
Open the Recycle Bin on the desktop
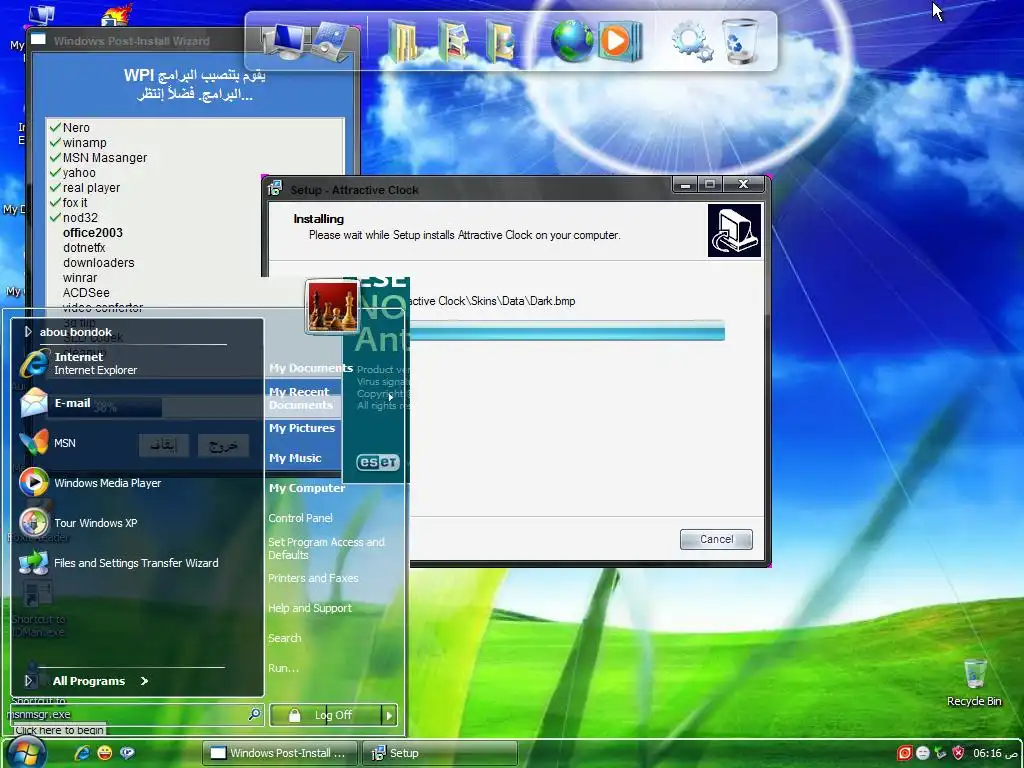(974, 683)
